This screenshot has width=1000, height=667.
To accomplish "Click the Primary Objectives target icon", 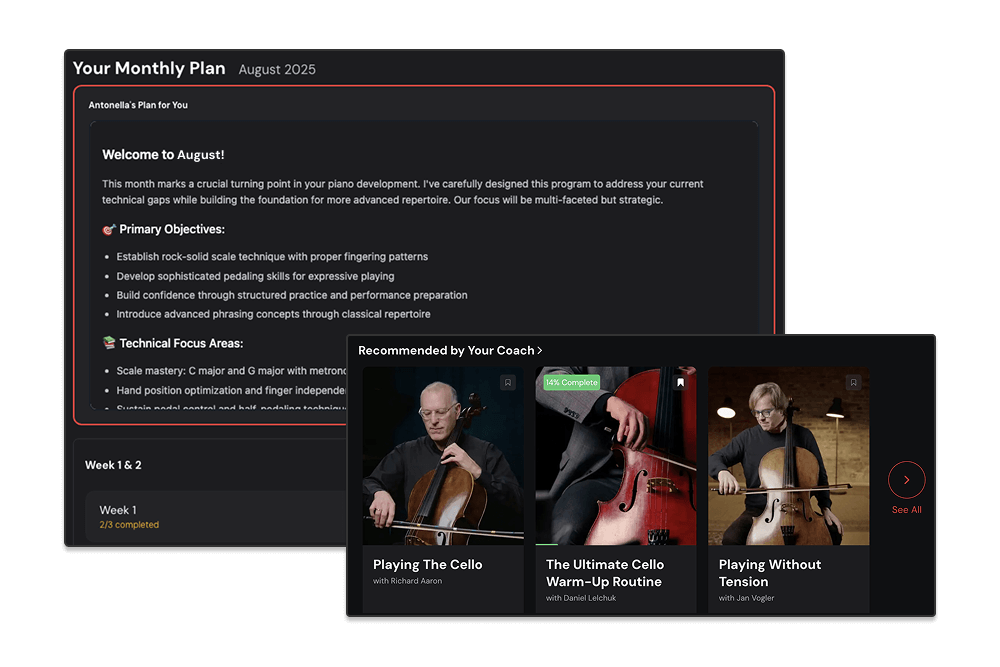I will (109, 230).
